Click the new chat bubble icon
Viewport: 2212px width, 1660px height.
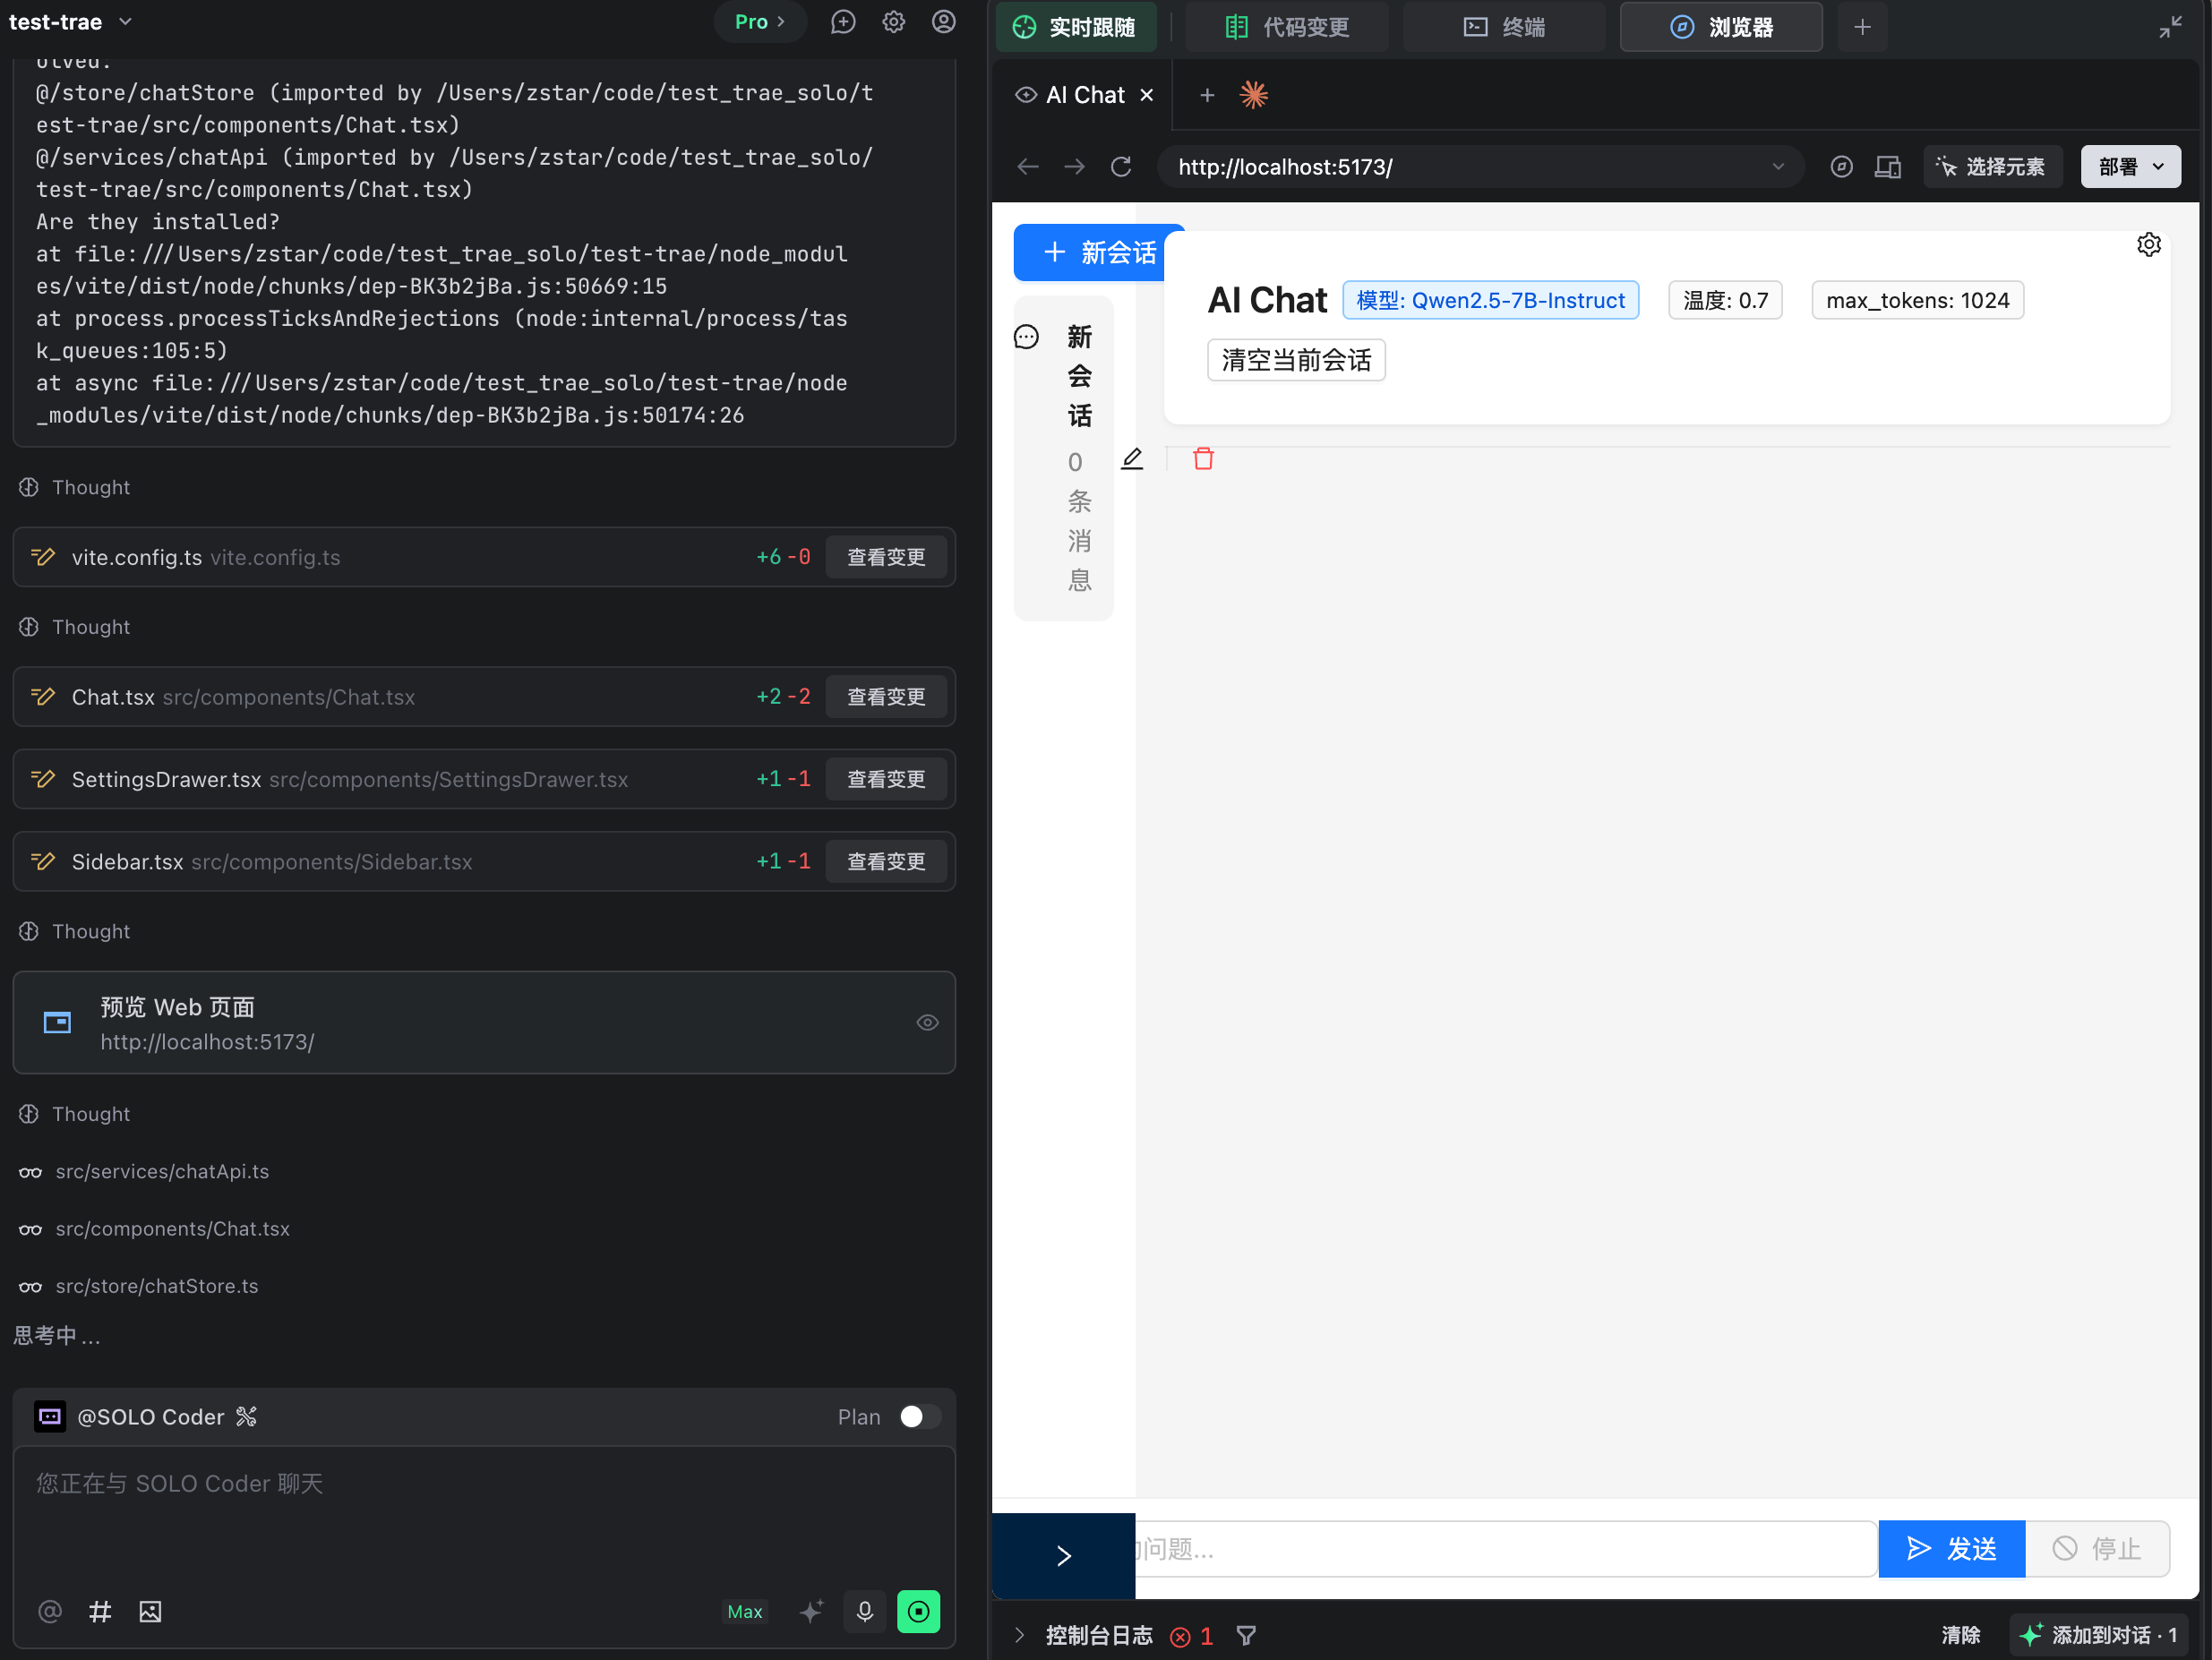pyautogui.click(x=843, y=22)
